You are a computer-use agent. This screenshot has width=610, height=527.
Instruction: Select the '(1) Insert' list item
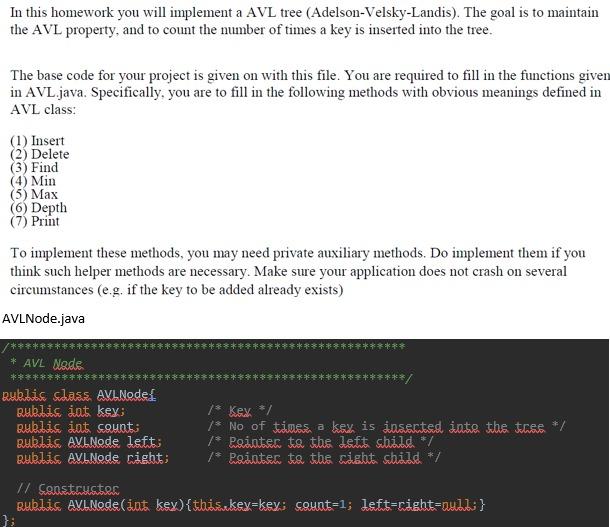(x=37, y=140)
